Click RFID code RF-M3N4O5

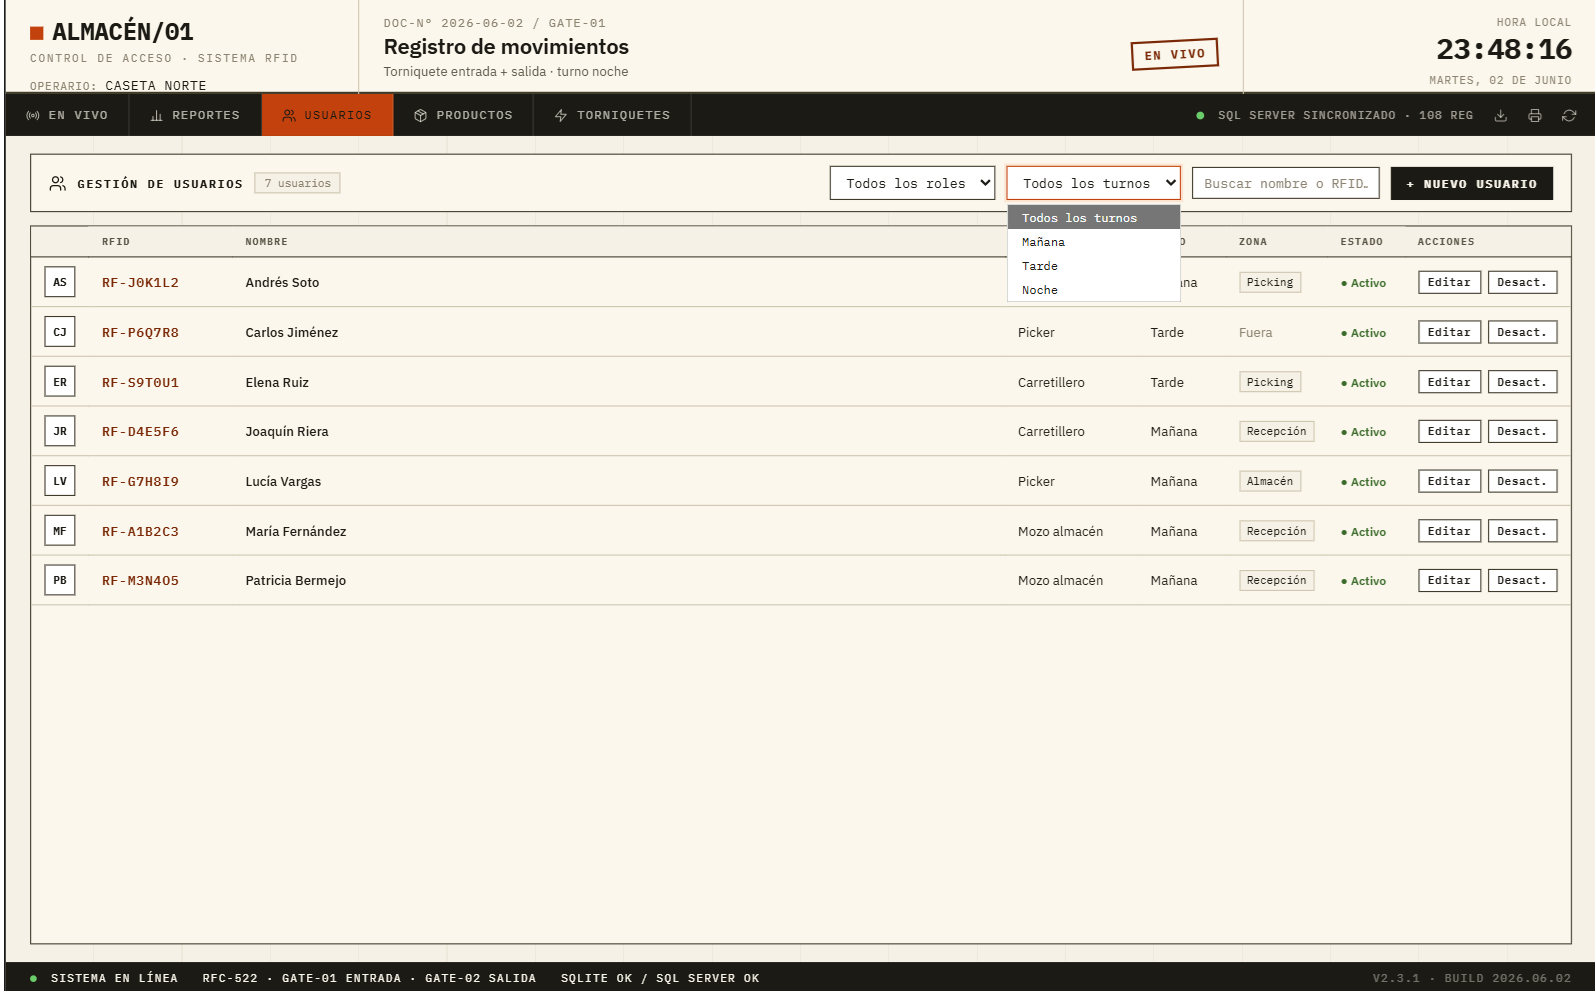(140, 581)
